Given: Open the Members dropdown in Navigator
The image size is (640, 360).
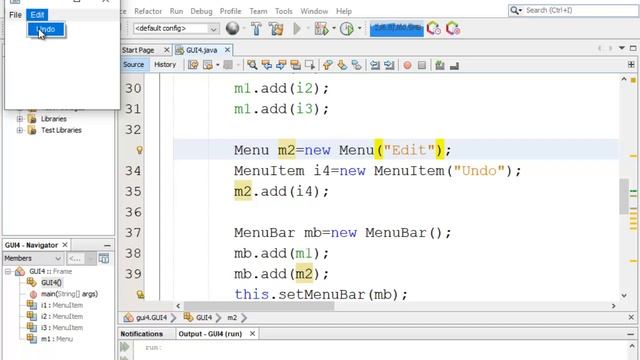Looking at the screenshot, I should 33,258.
